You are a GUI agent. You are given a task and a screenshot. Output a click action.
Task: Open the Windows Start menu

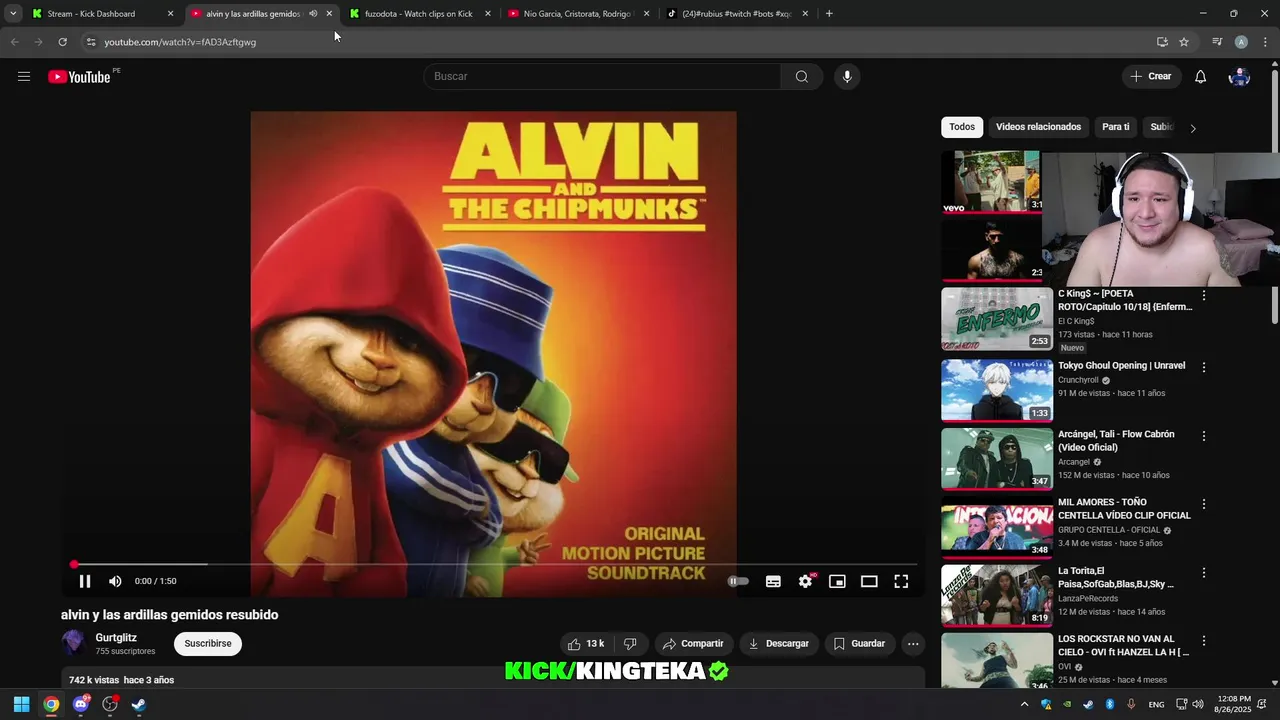coord(21,704)
